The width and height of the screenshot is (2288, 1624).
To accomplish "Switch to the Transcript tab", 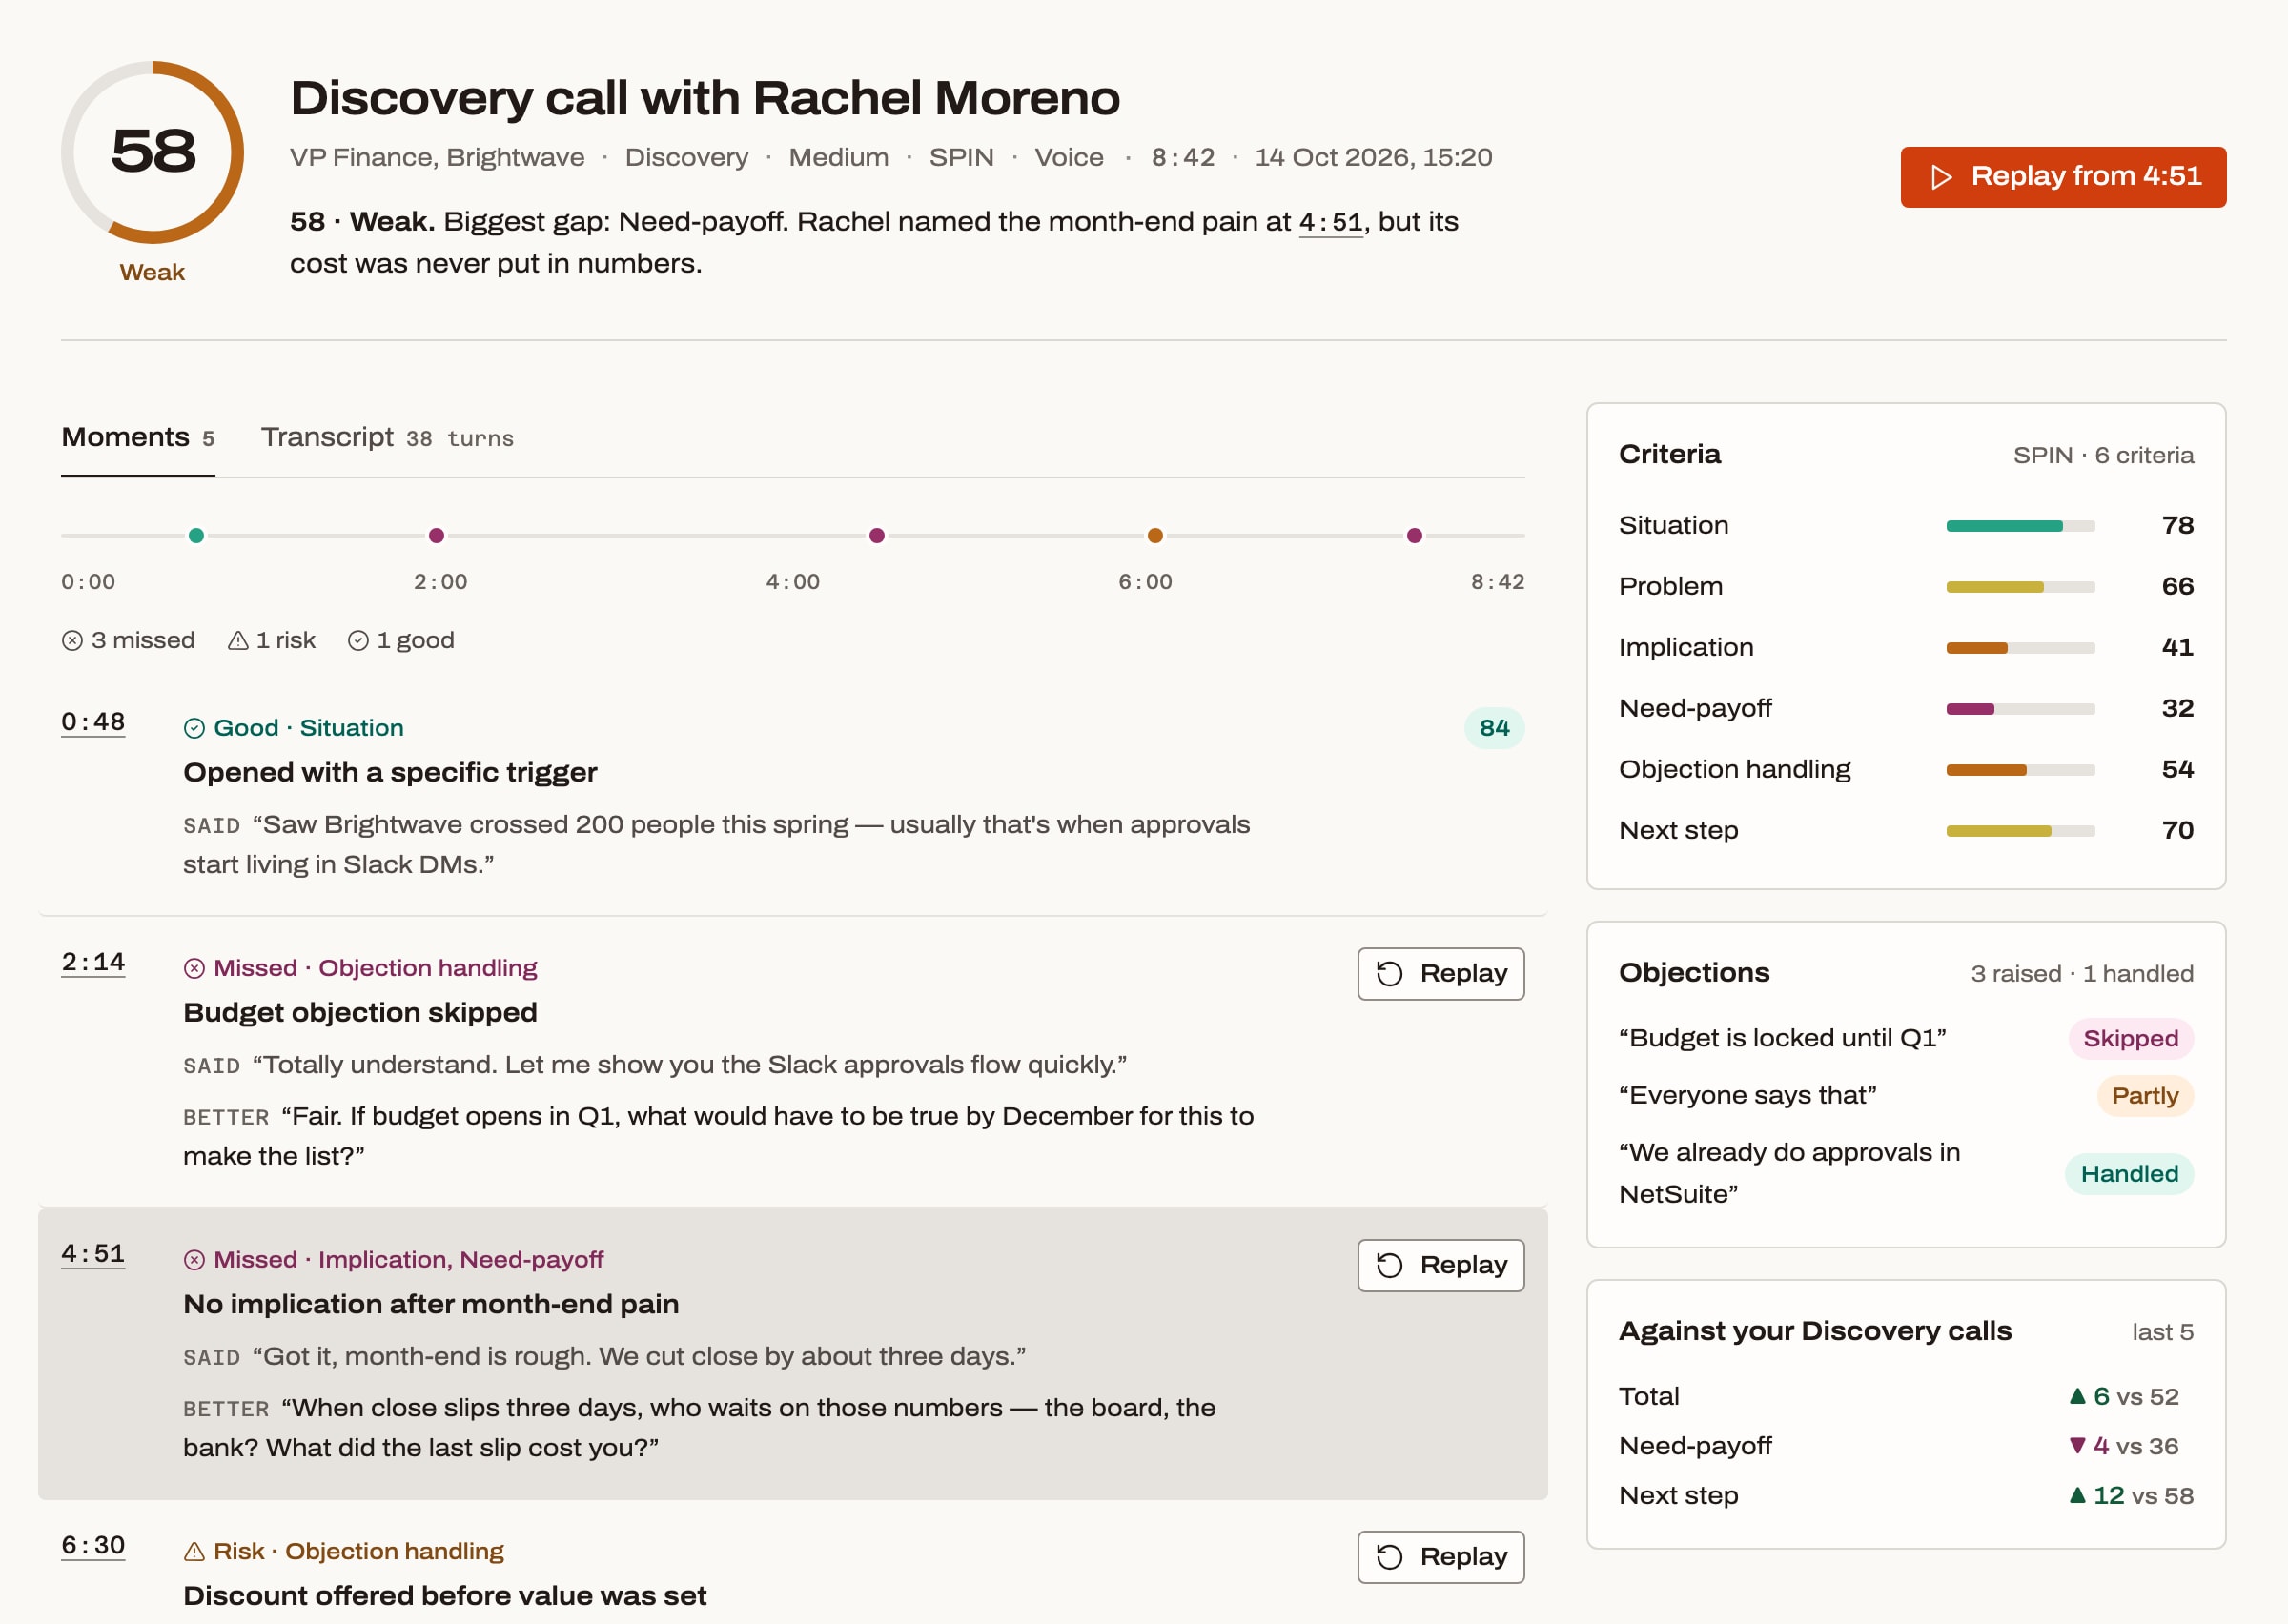I will click(x=387, y=438).
